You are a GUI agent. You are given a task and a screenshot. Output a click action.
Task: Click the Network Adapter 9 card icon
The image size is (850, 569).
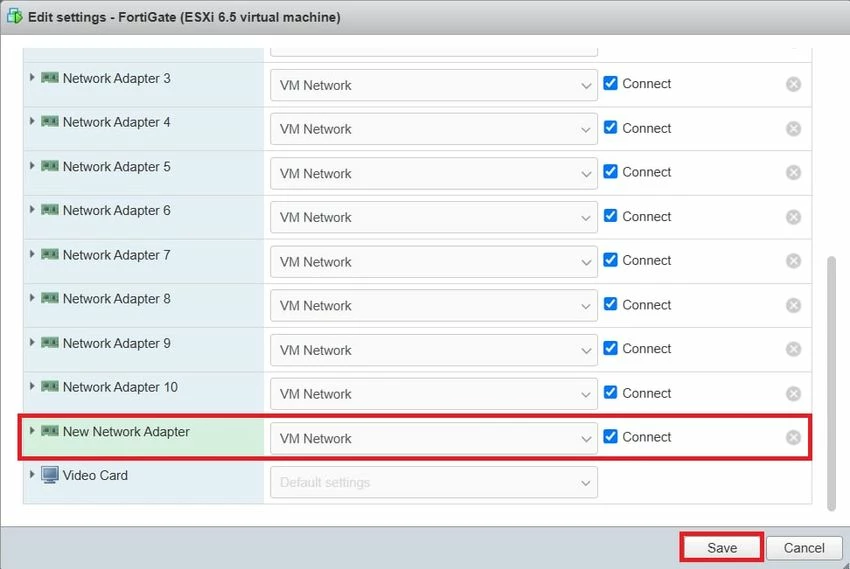pyautogui.click(x=50, y=342)
